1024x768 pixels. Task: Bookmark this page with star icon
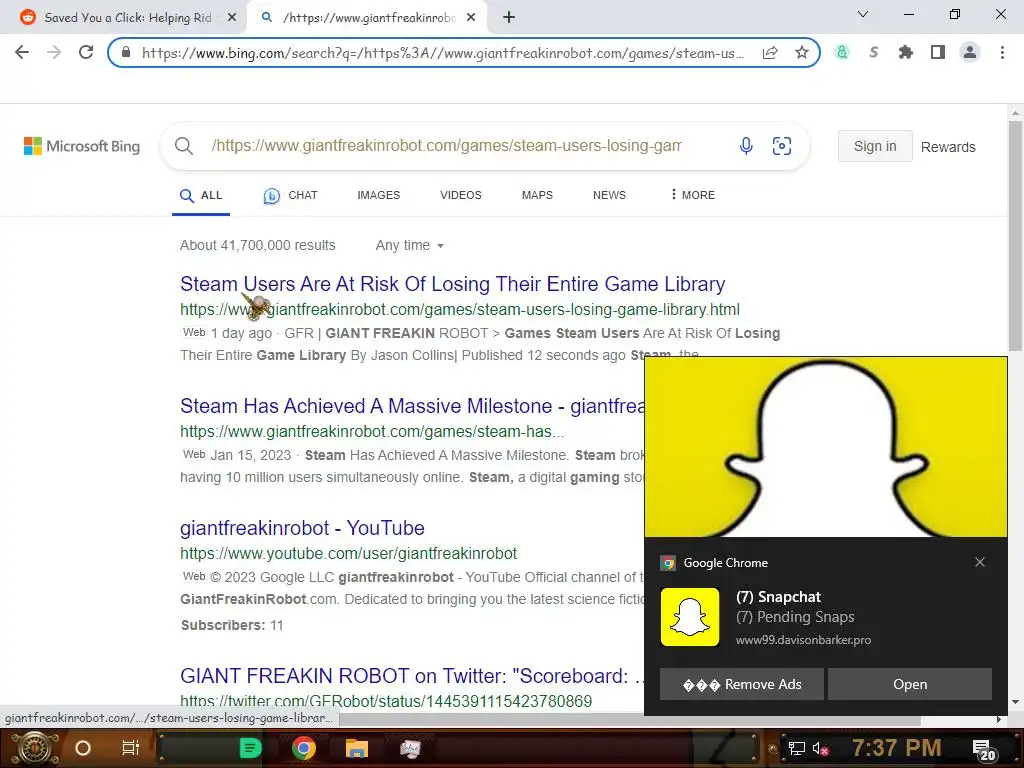[802, 52]
